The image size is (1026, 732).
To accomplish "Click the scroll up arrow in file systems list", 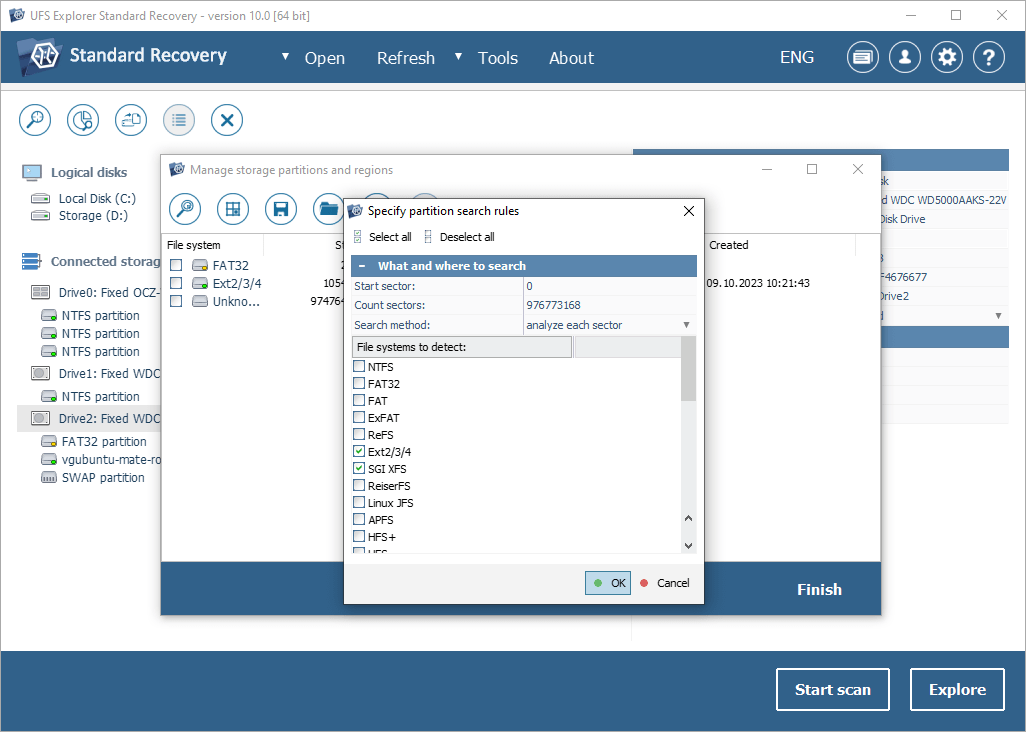I will coord(688,519).
